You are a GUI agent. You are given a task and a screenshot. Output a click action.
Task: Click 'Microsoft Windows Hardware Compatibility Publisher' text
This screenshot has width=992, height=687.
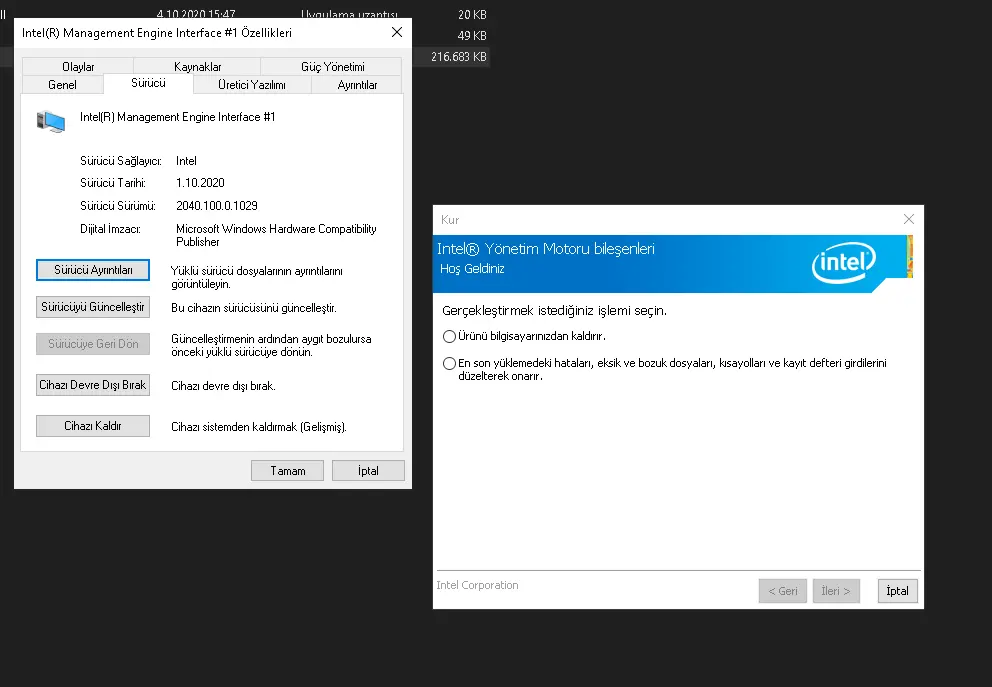pyautogui.click(x=276, y=235)
